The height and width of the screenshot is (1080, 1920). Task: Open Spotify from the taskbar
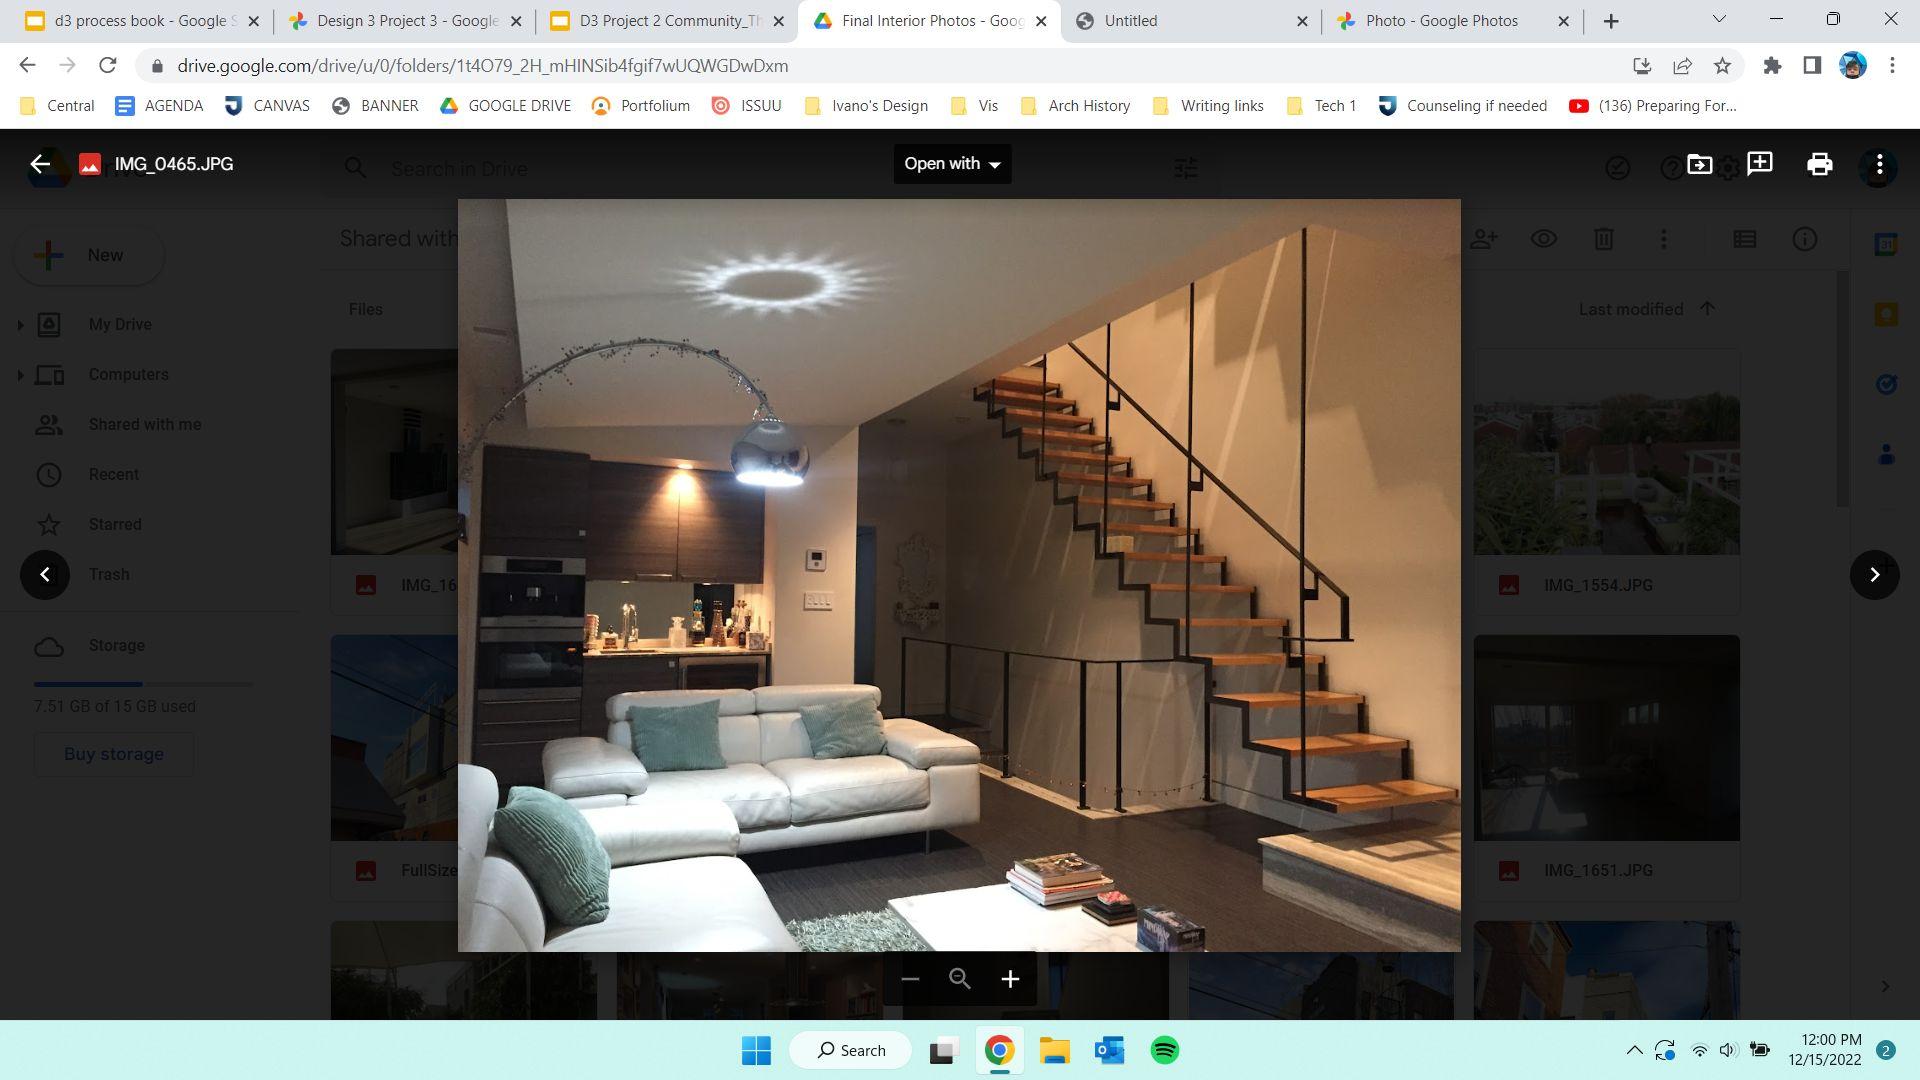[1164, 1050]
